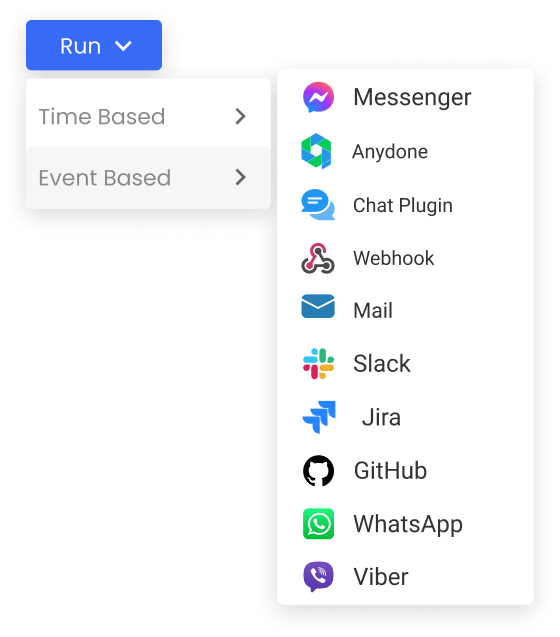Click the Chat Plugin speech bubbles icon
The height and width of the screenshot is (637, 560).
click(x=318, y=205)
